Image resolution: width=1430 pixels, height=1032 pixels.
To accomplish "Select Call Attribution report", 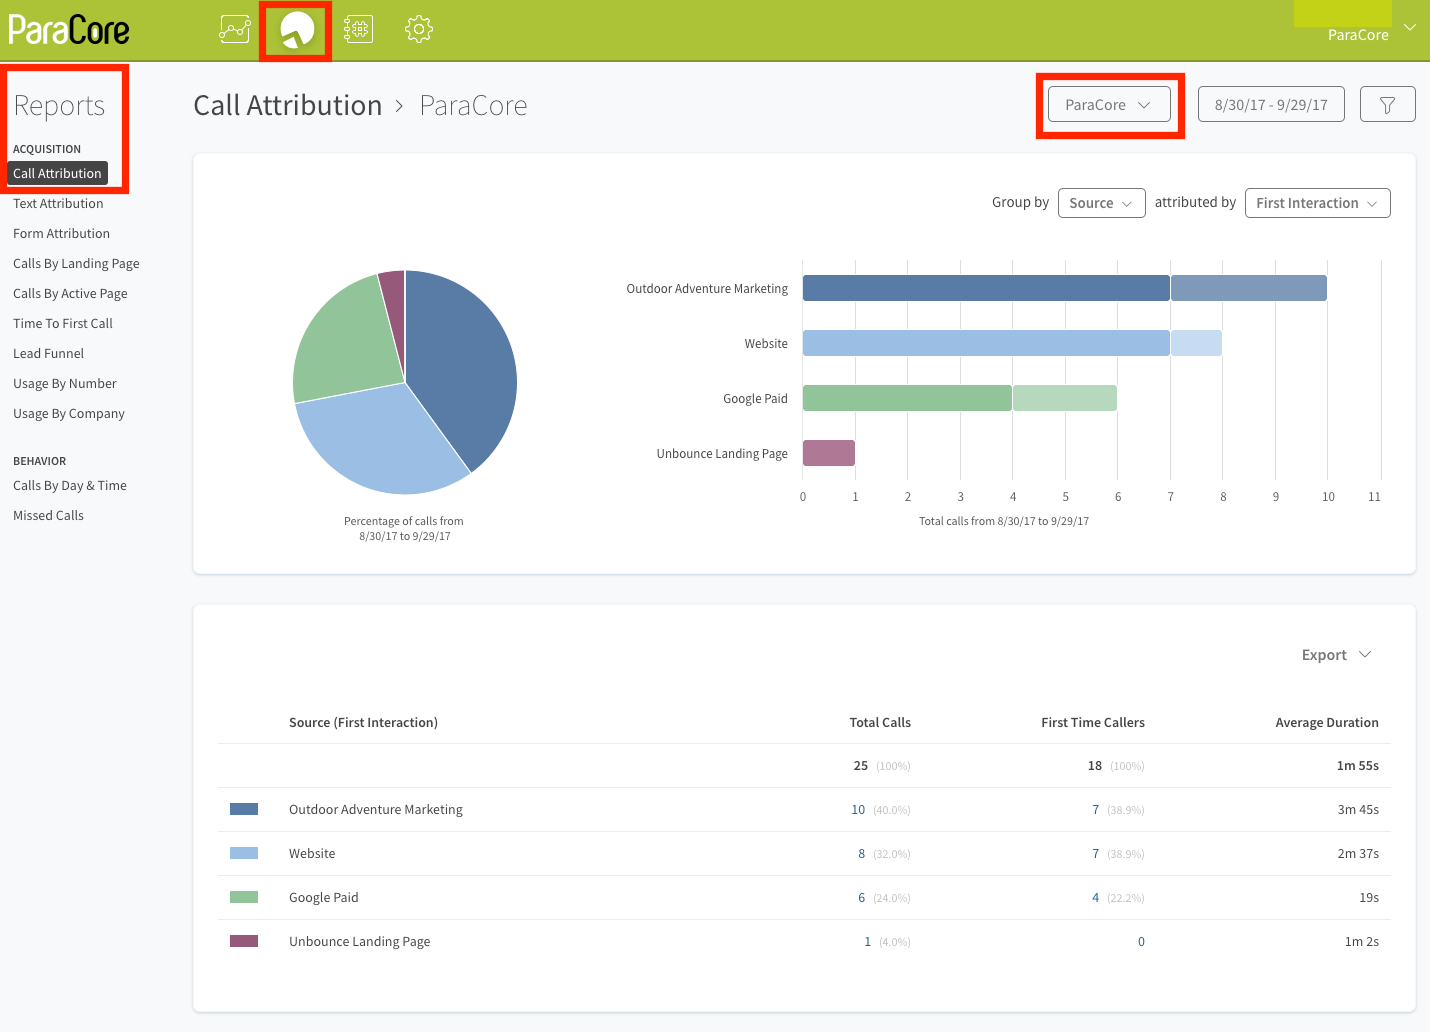I will coord(57,173).
